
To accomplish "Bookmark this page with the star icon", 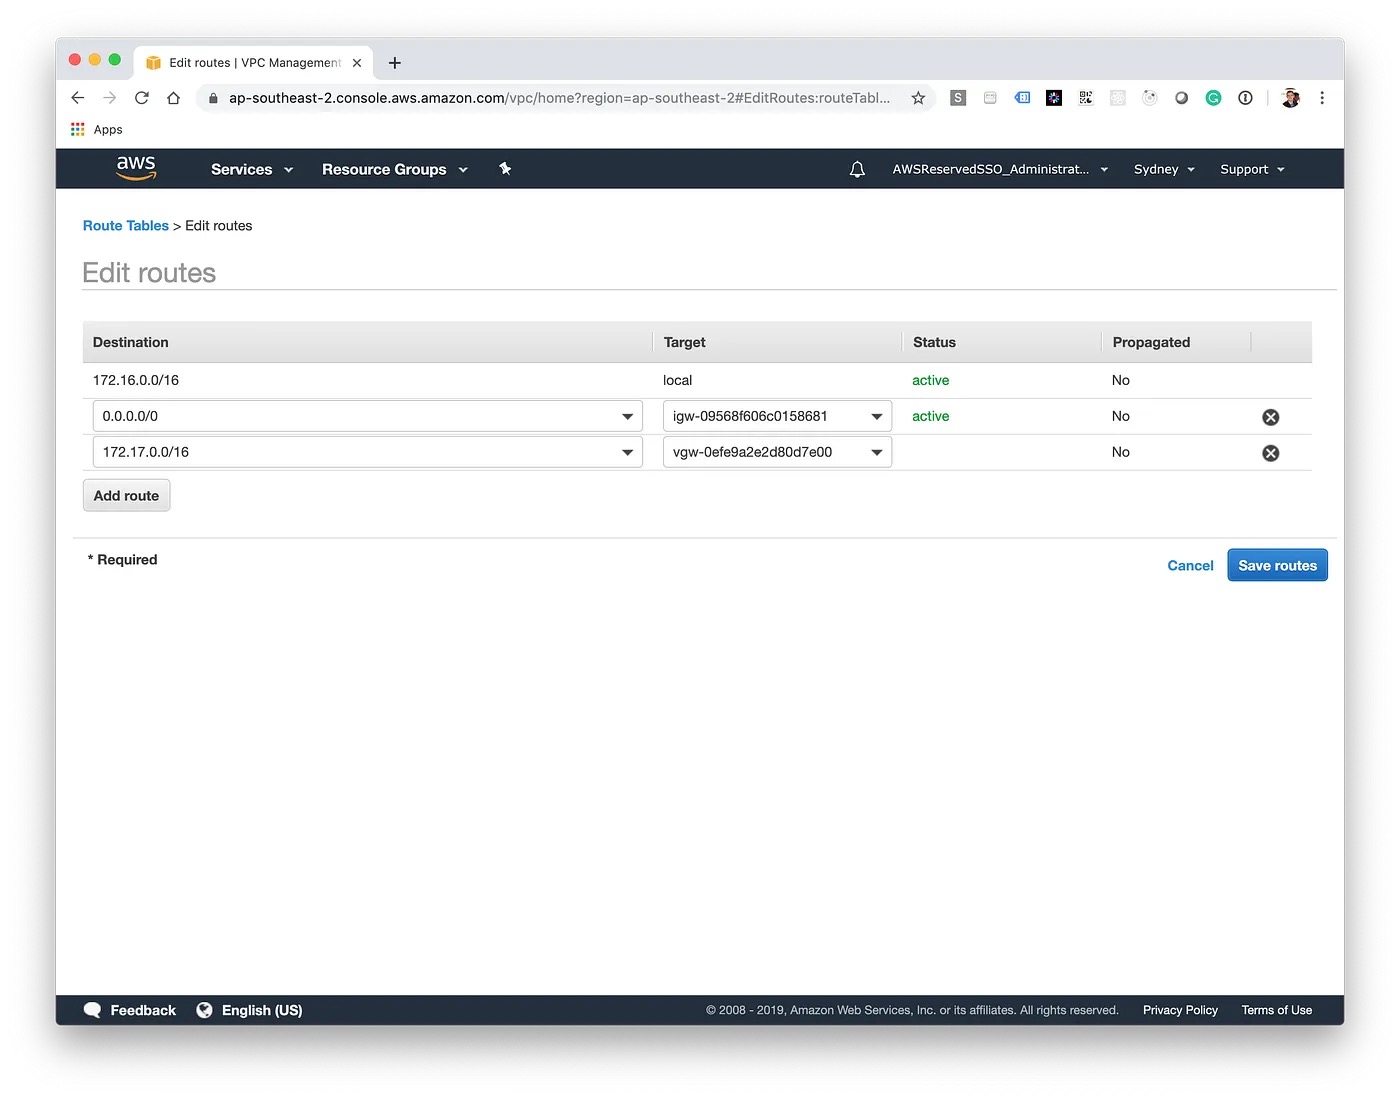I will [x=918, y=98].
